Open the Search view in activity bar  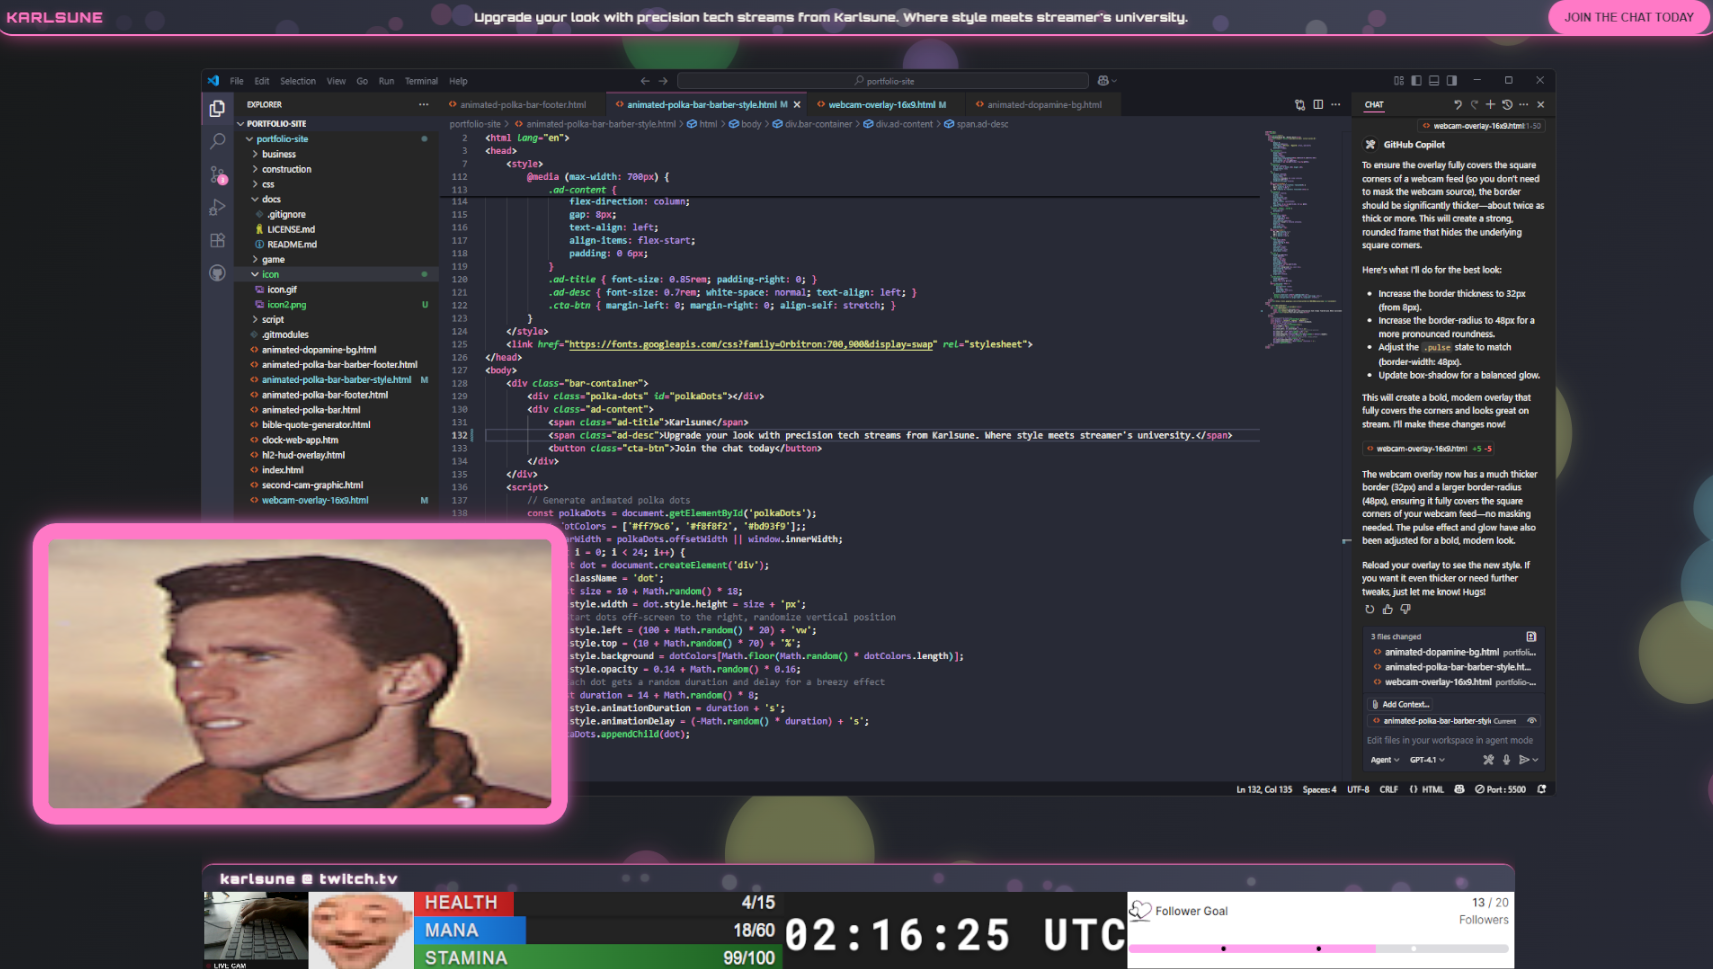(217, 142)
